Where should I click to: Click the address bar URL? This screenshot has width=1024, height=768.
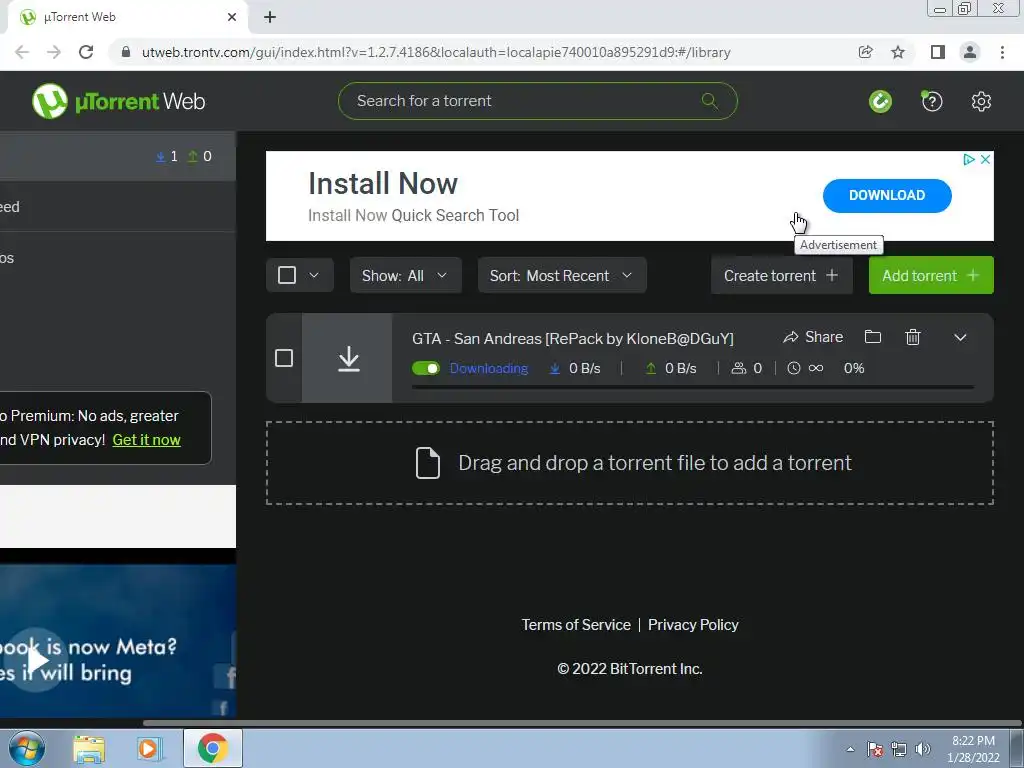[x=436, y=52]
